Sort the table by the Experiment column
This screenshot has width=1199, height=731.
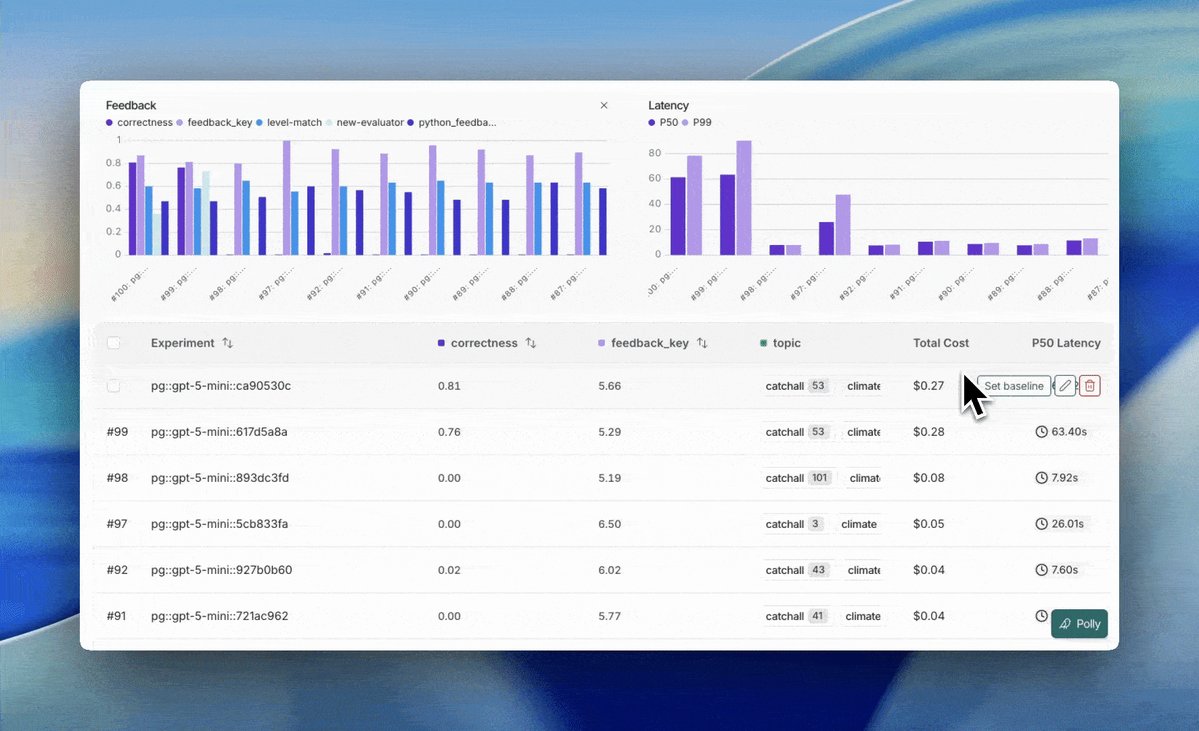(x=227, y=342)
